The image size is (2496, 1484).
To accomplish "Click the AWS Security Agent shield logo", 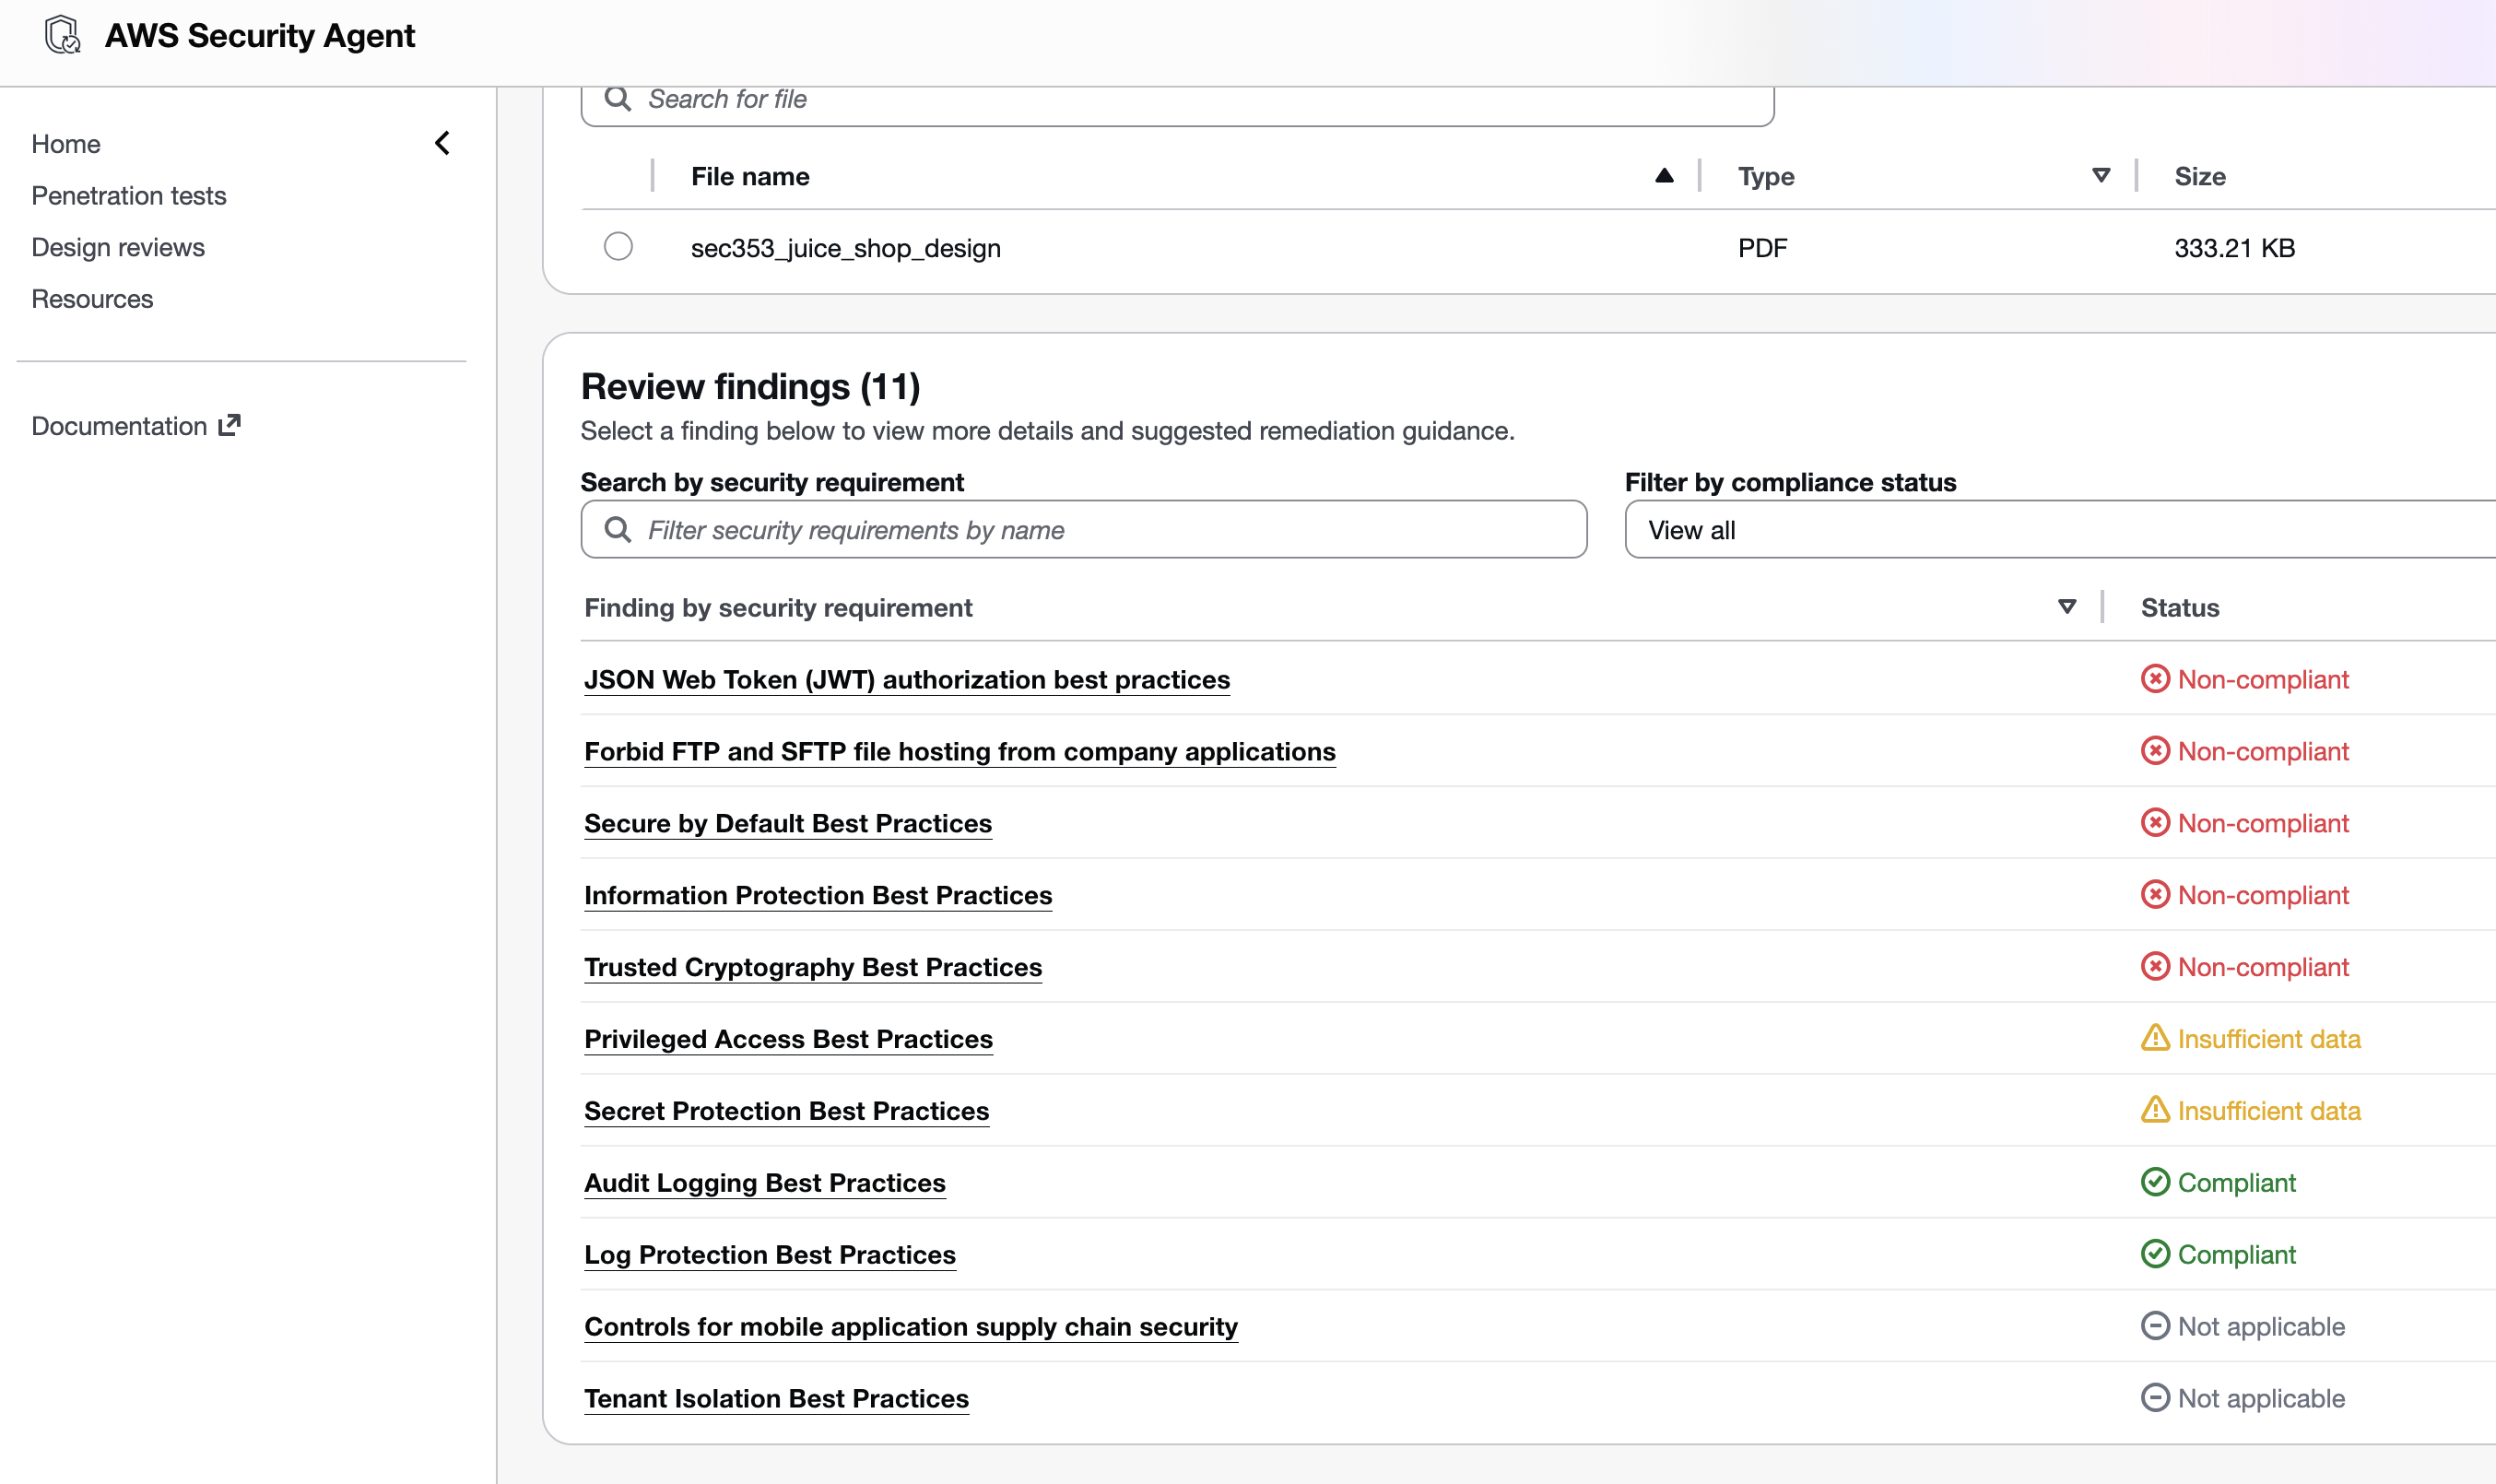I will click(63, 35).
